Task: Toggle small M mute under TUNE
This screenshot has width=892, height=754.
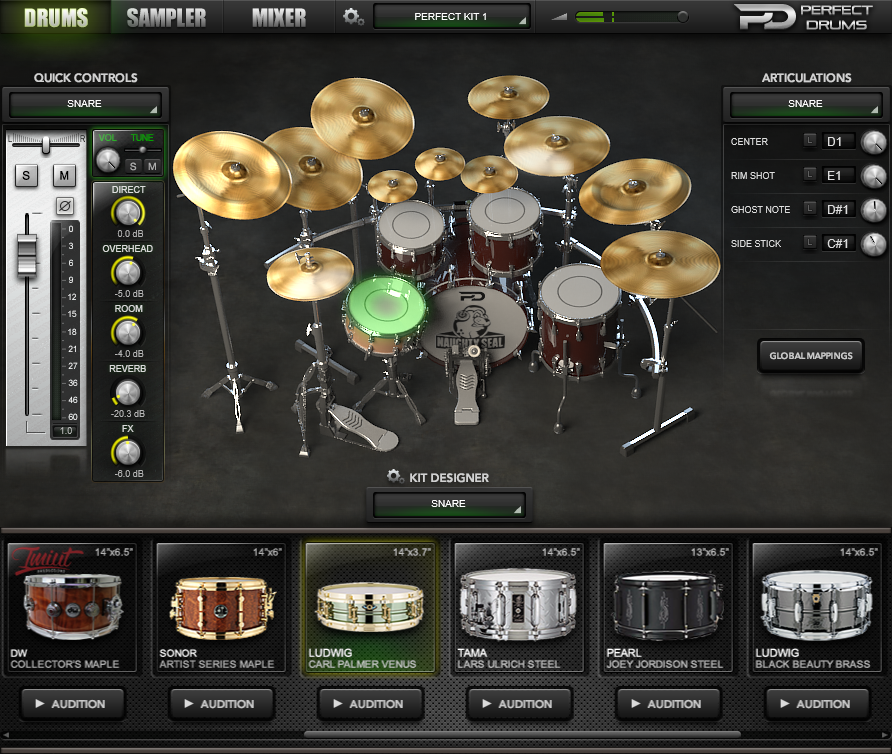Action: pyautogui.click(x=152, y=166)
